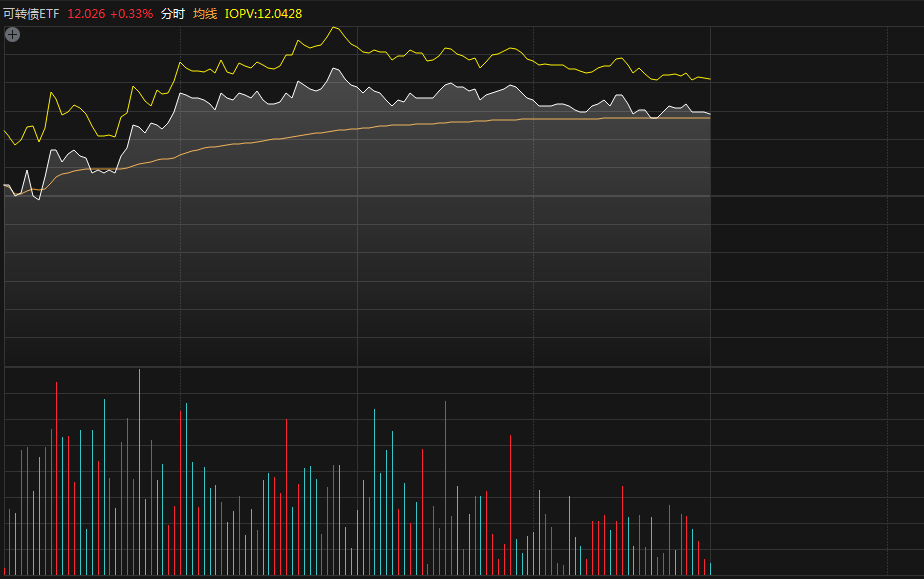The height and width of the screenshot is (579, 924).
Task: Click the IOPV:12.0428 indicator label
Action: [x=263, y=14]
